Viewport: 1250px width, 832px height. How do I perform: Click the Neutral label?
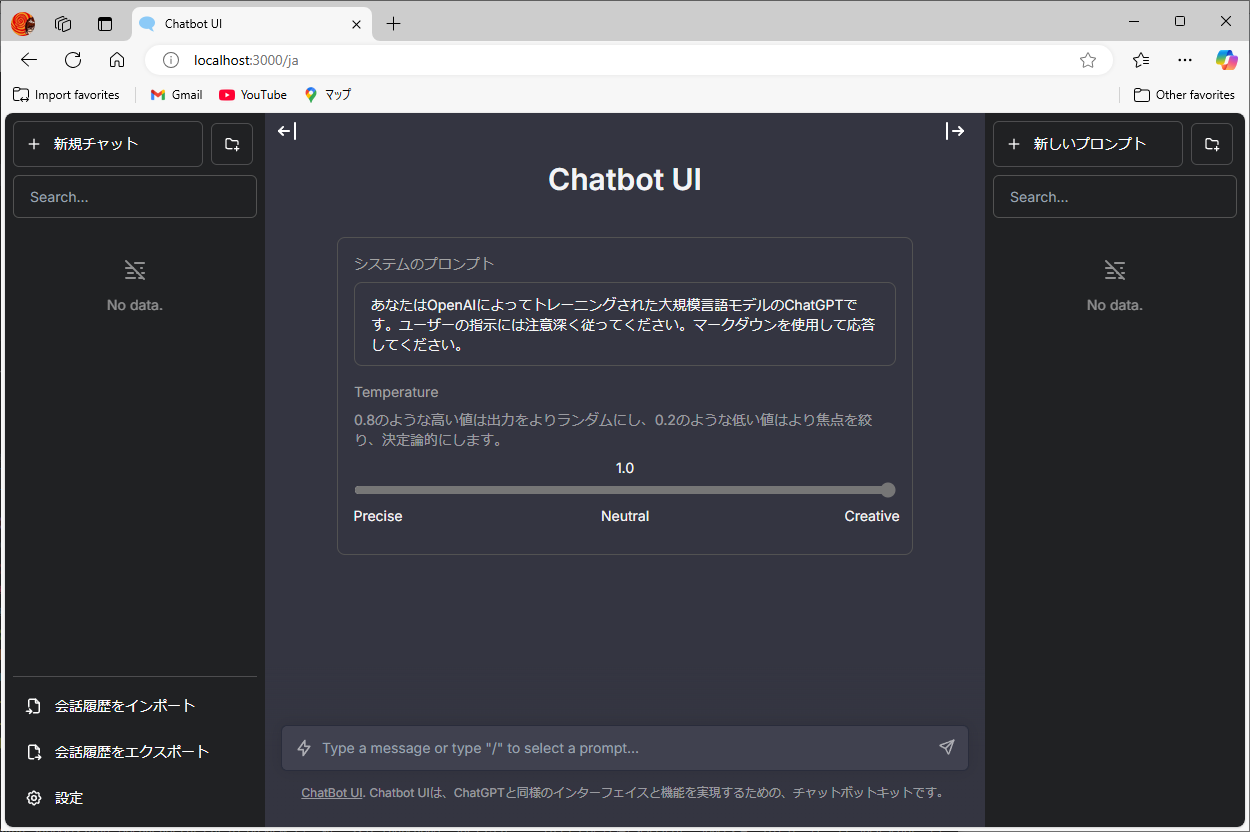click(x=625, y=516)
